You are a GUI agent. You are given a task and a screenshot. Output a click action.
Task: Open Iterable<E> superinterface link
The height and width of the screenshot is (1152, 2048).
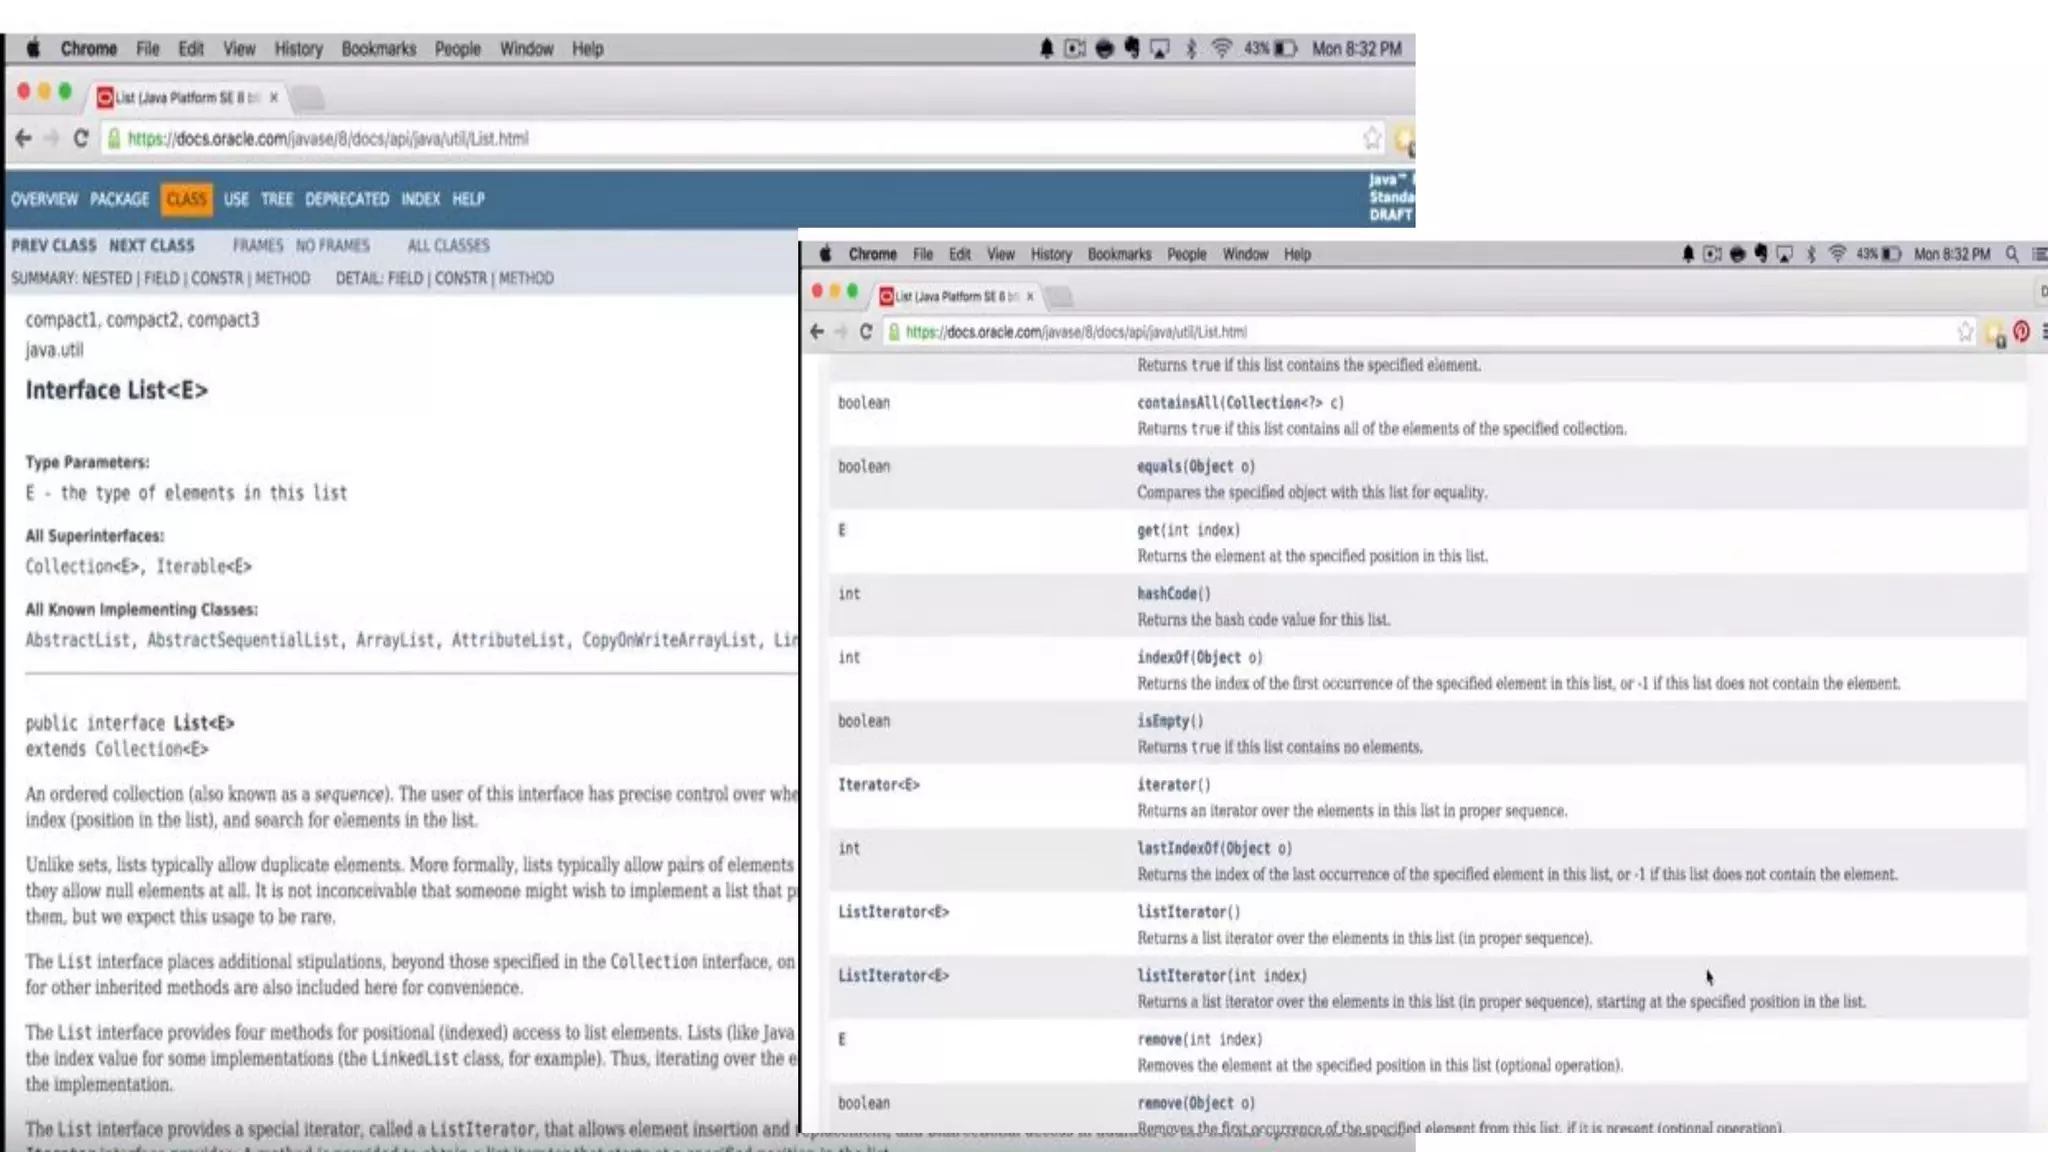tap(204, 566)
